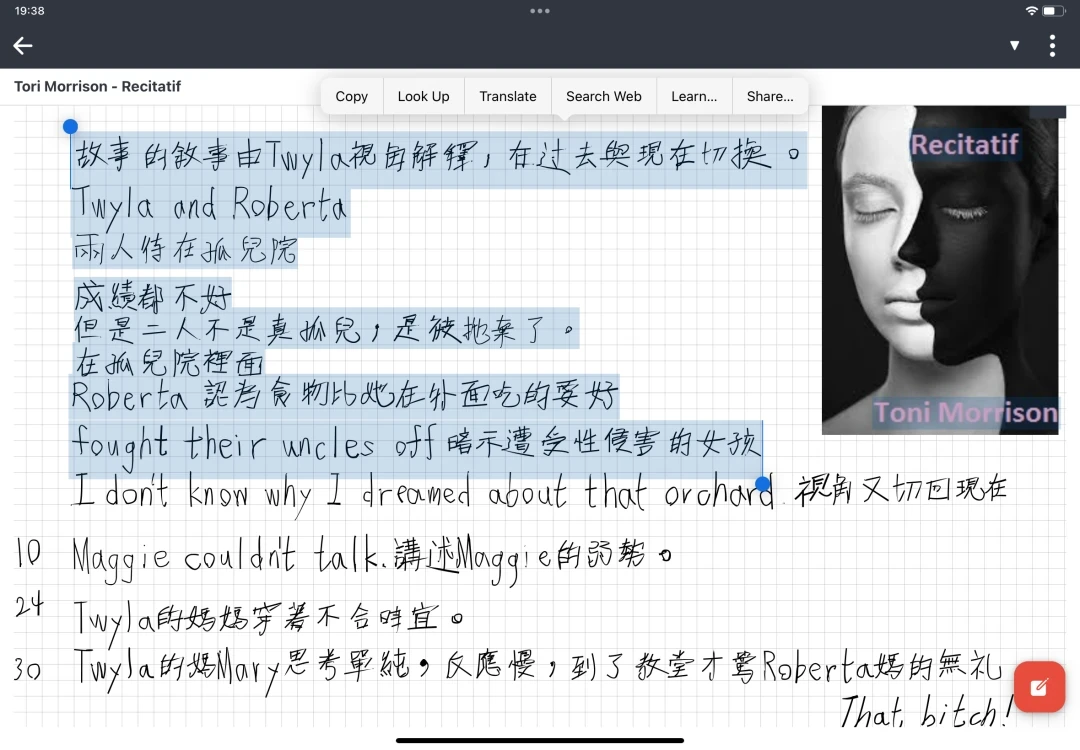The width and height of the screenshot is (1080, 750).
Task: Tap the red edit note button
Action: coord(1039,686)
